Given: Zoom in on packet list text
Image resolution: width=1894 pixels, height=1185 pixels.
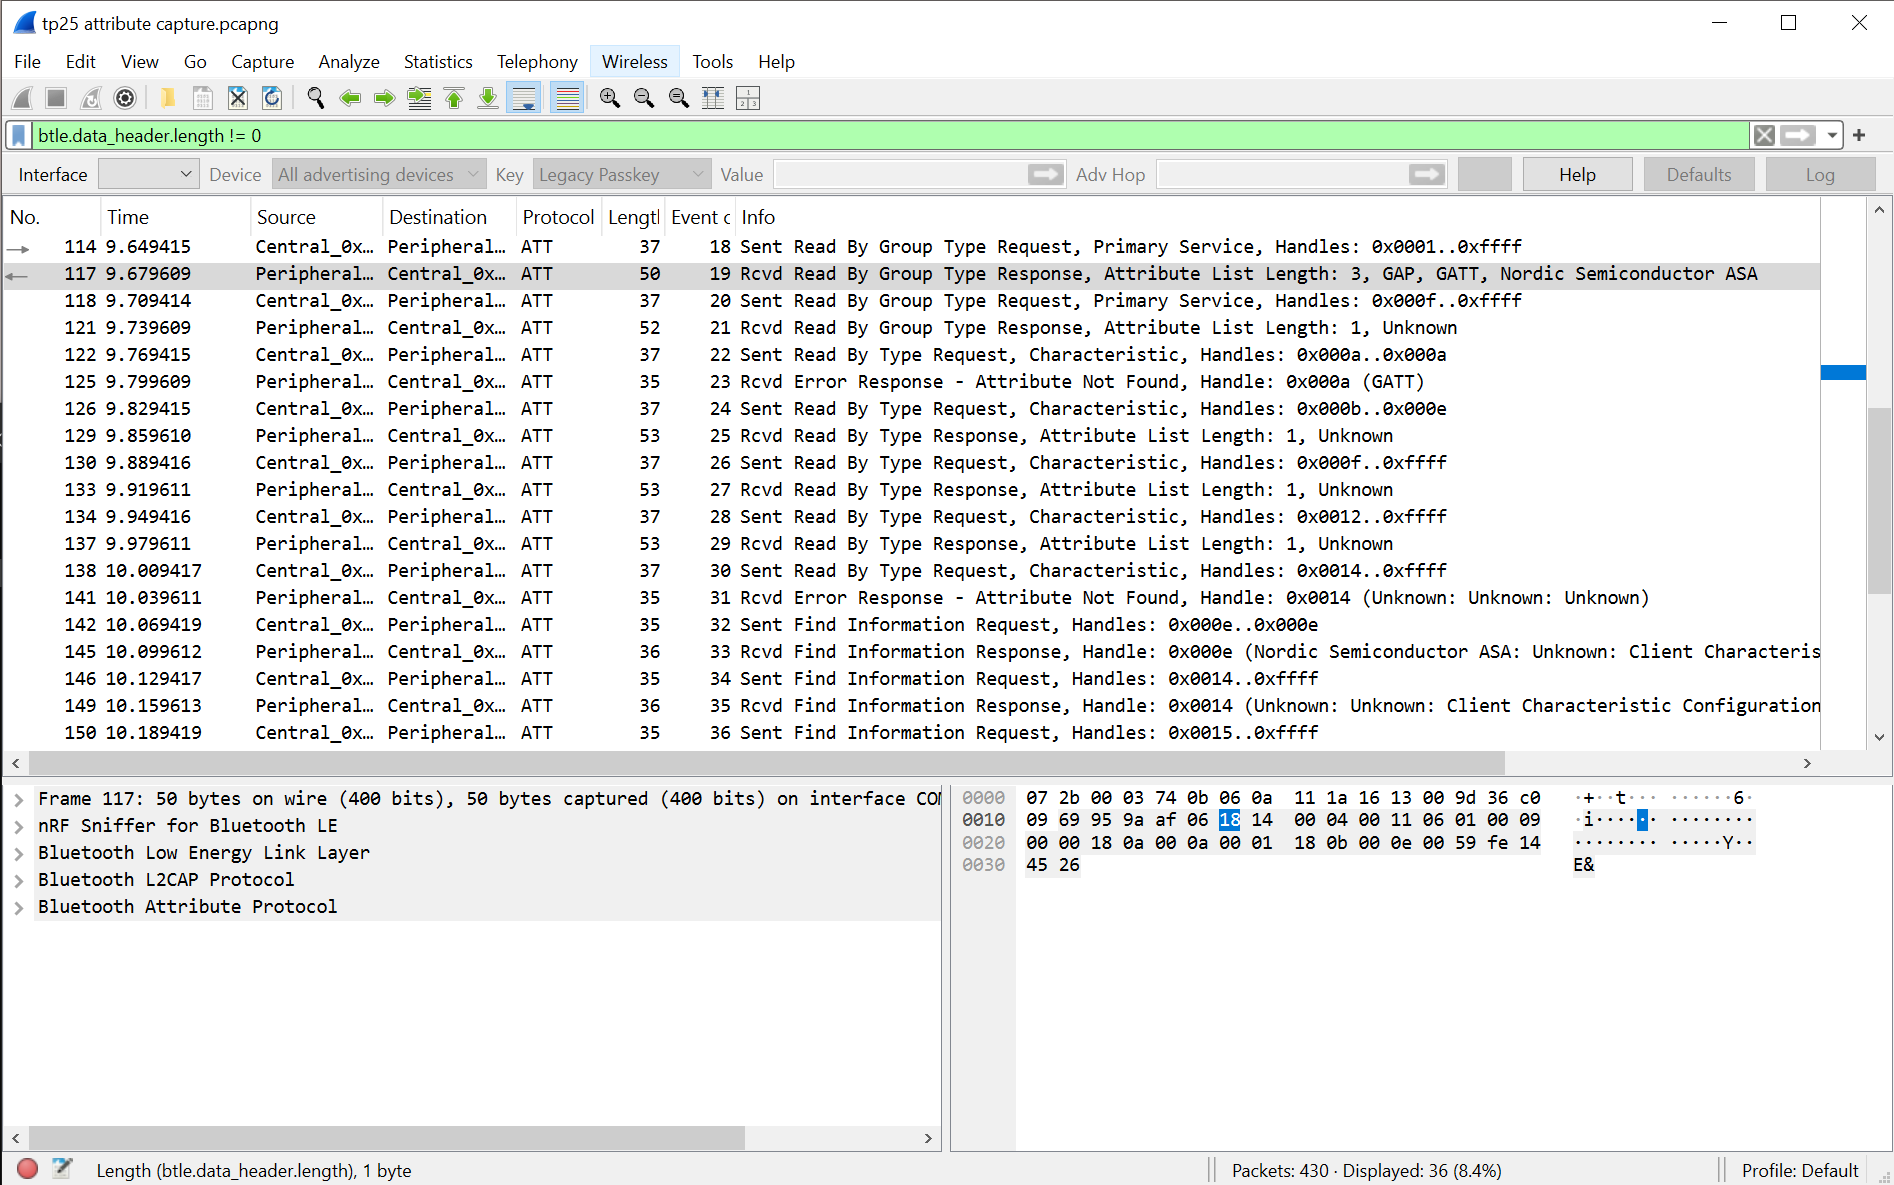Looking at the screenshot, I should coord(609,97).
